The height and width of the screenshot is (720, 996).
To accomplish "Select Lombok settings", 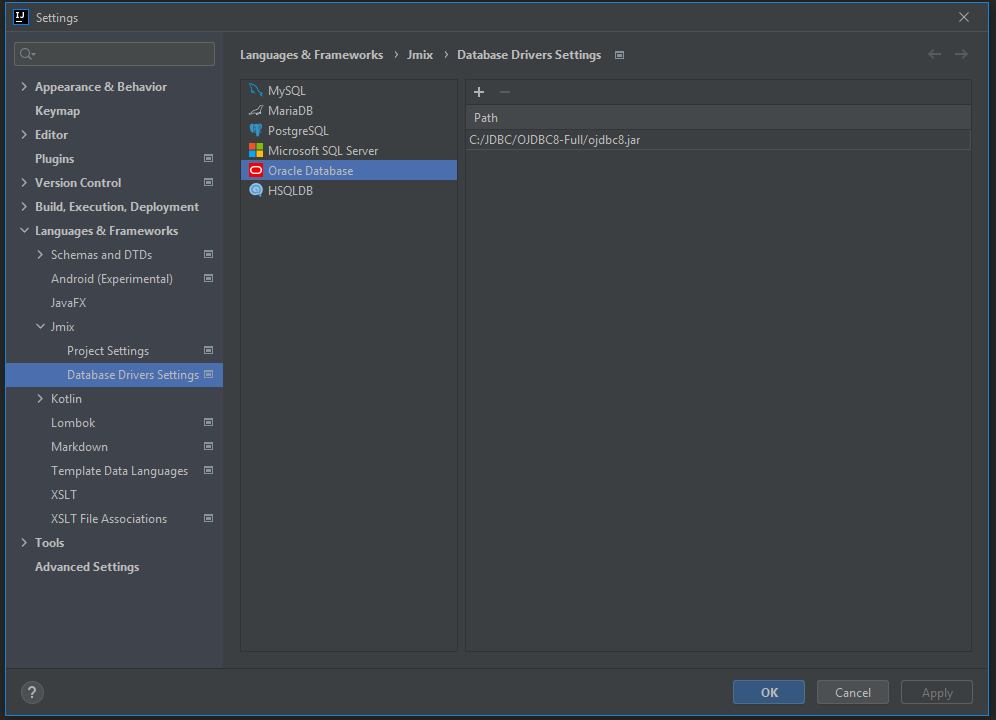I will click(73, 423).
